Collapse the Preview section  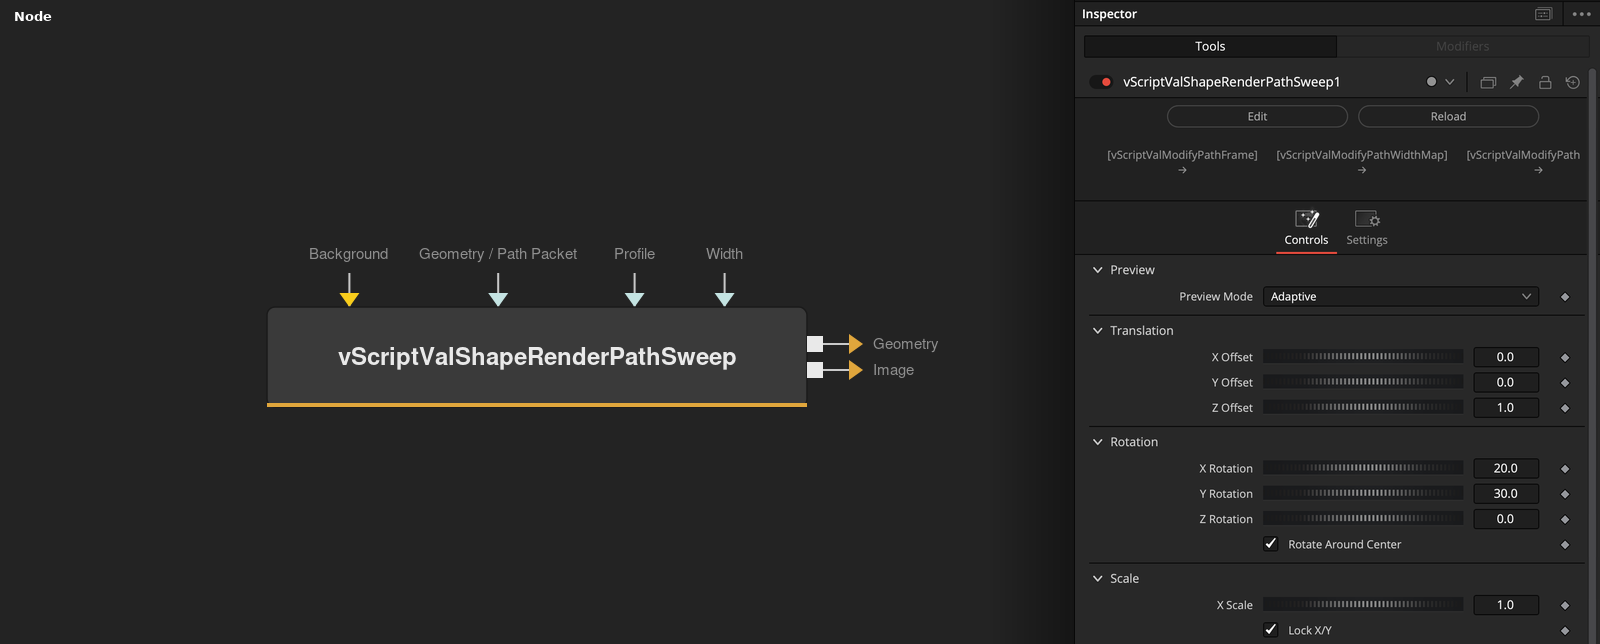click(1098, 270)
